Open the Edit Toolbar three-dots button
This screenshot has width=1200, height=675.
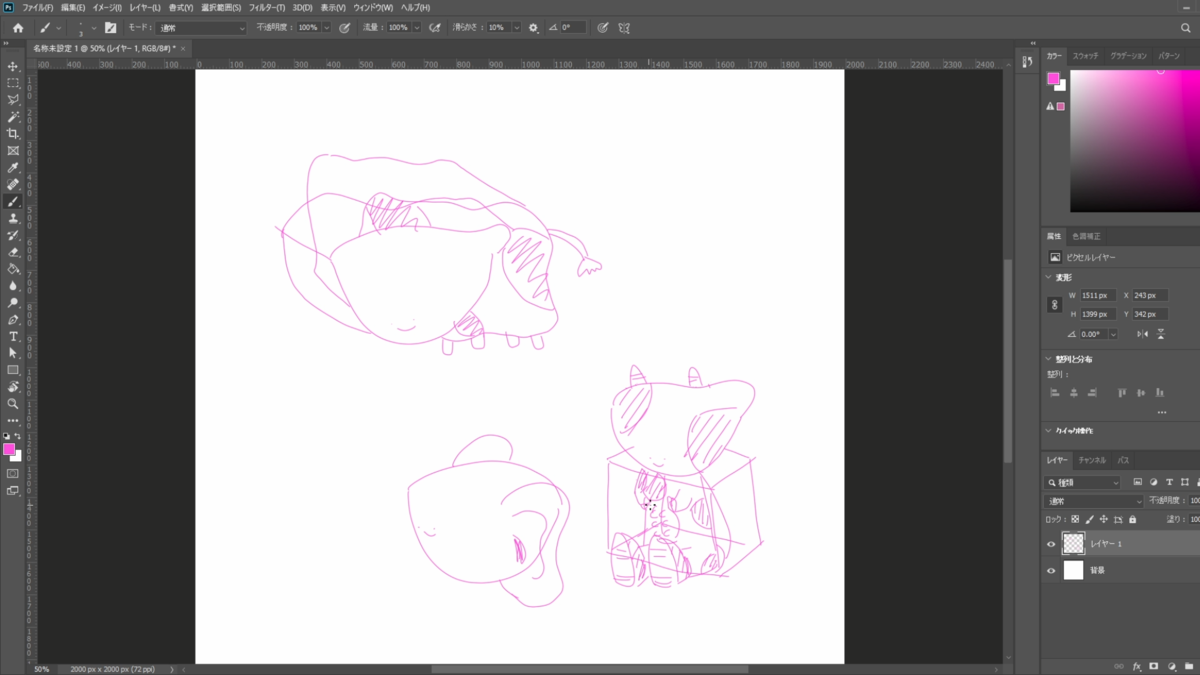tap(13, 421)
